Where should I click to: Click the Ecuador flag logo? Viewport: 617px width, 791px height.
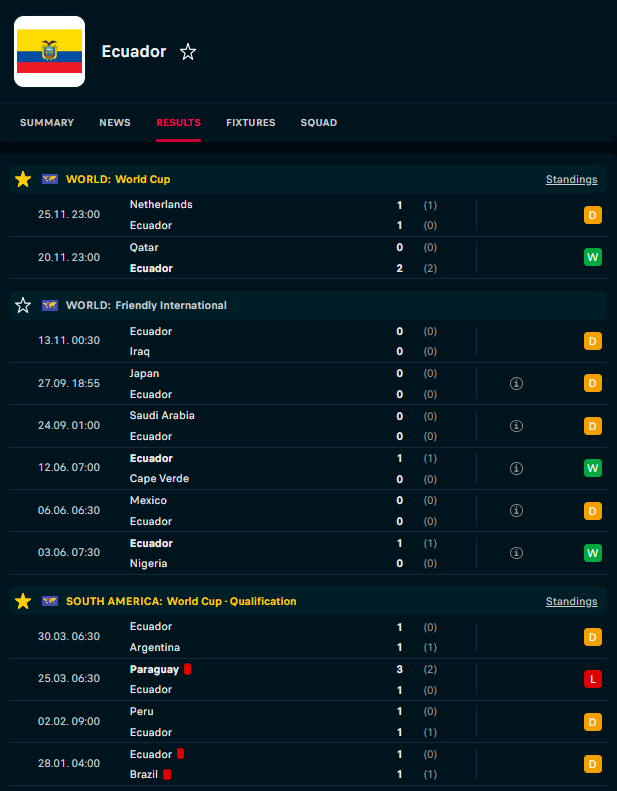[x=49, y=52]
